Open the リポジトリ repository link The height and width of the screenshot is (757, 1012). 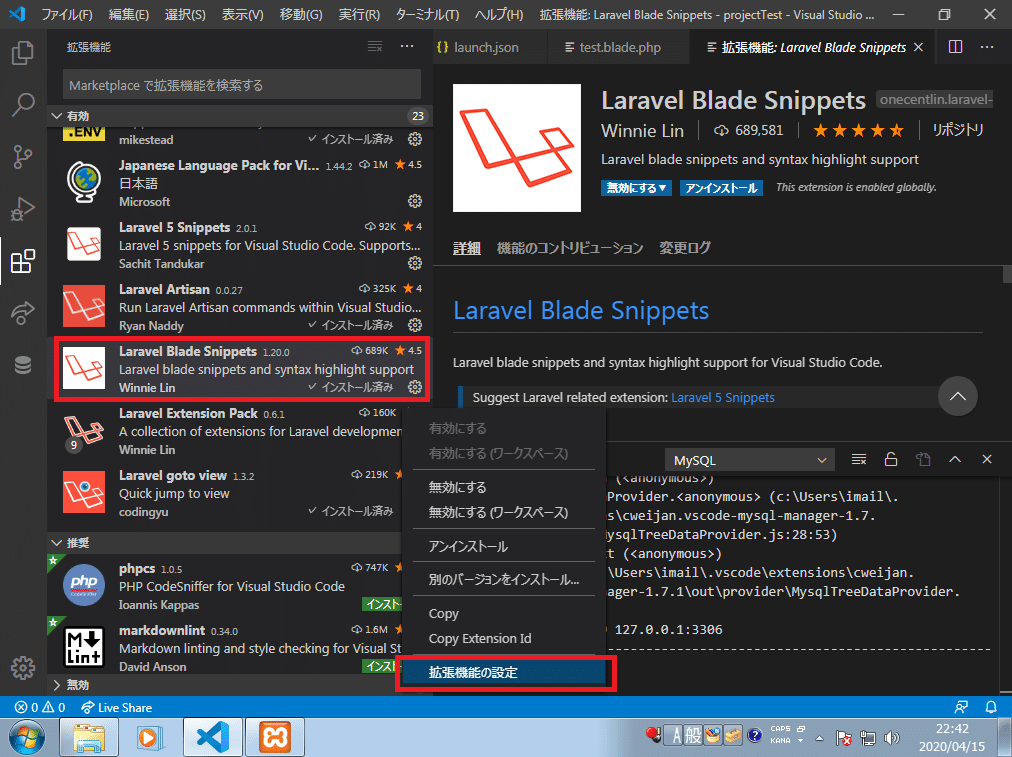958,130
